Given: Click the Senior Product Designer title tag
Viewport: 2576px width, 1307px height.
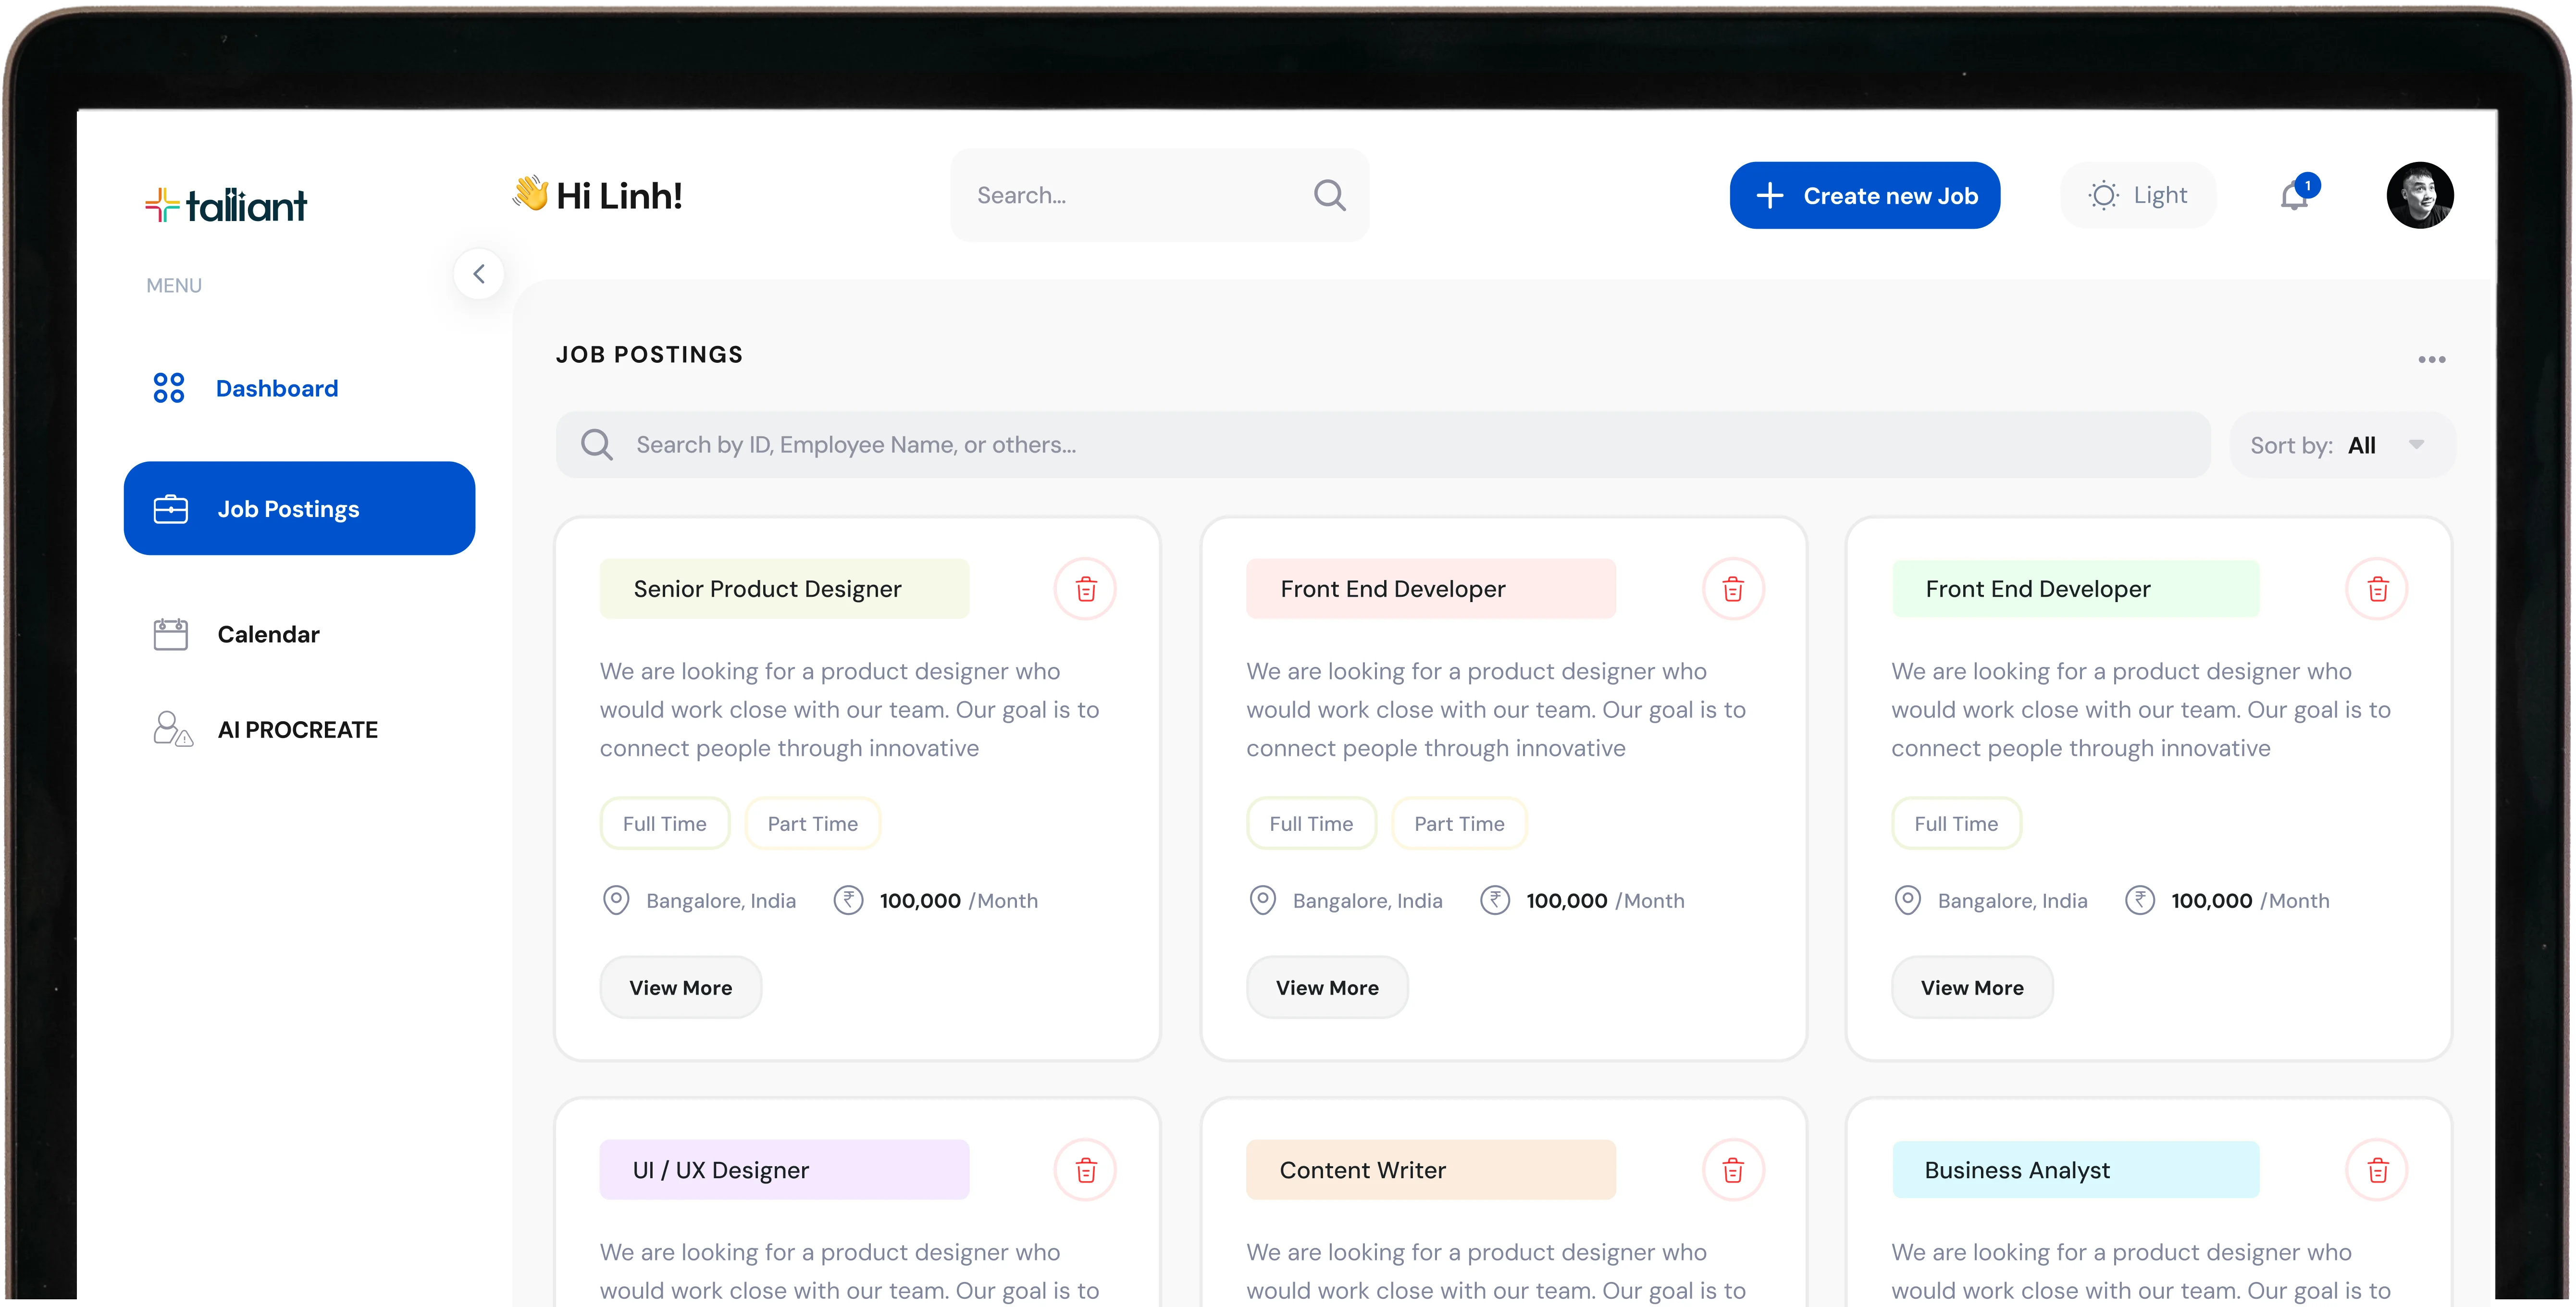Looking at the screenshot, I should (784, 589).
